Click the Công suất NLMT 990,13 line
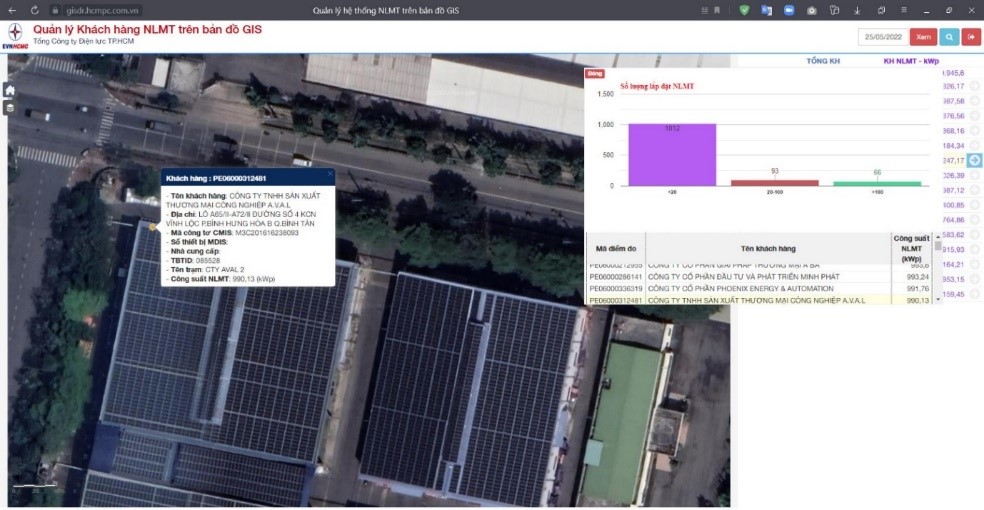Viewport: 984px width, 510px height. (x=221, y=279)
